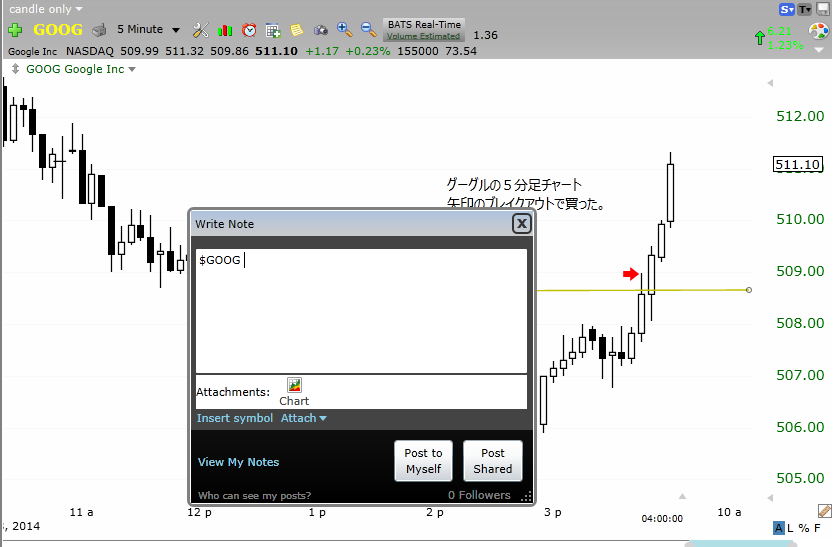The image size is (833, 547).
Task: Click the Insert symbol link
Action: coord(235,418)
